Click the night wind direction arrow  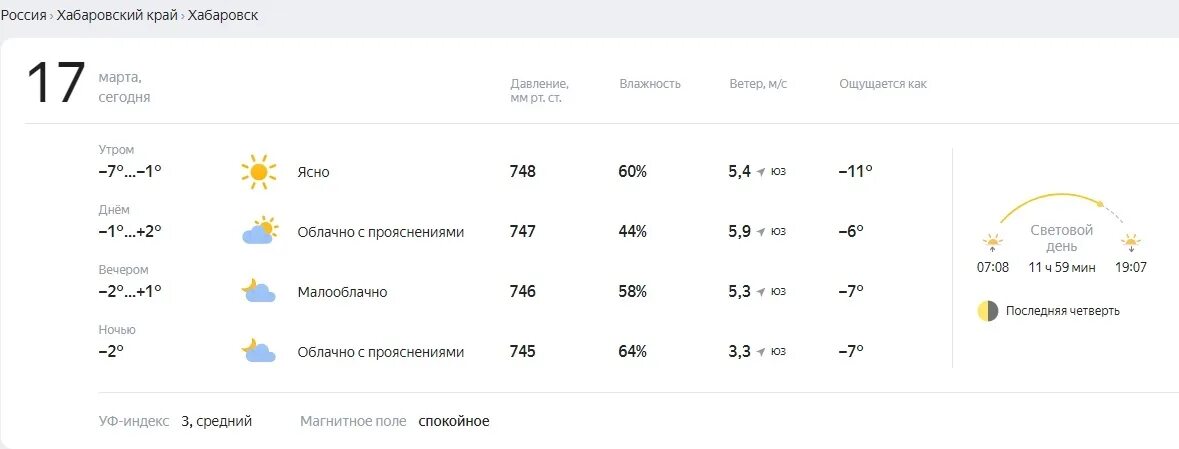[761, 352]
